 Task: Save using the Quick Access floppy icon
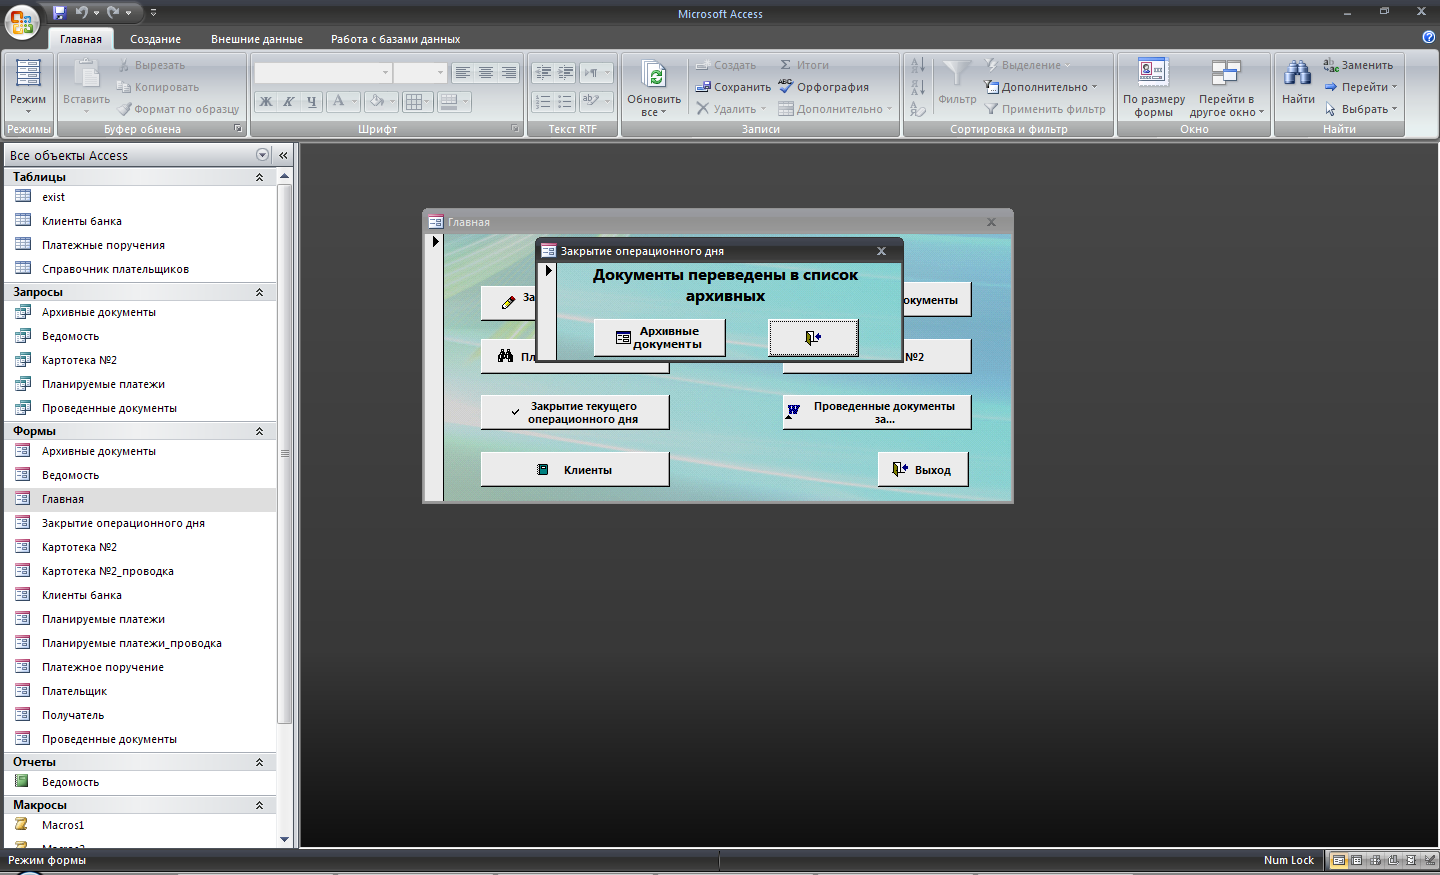59,13
